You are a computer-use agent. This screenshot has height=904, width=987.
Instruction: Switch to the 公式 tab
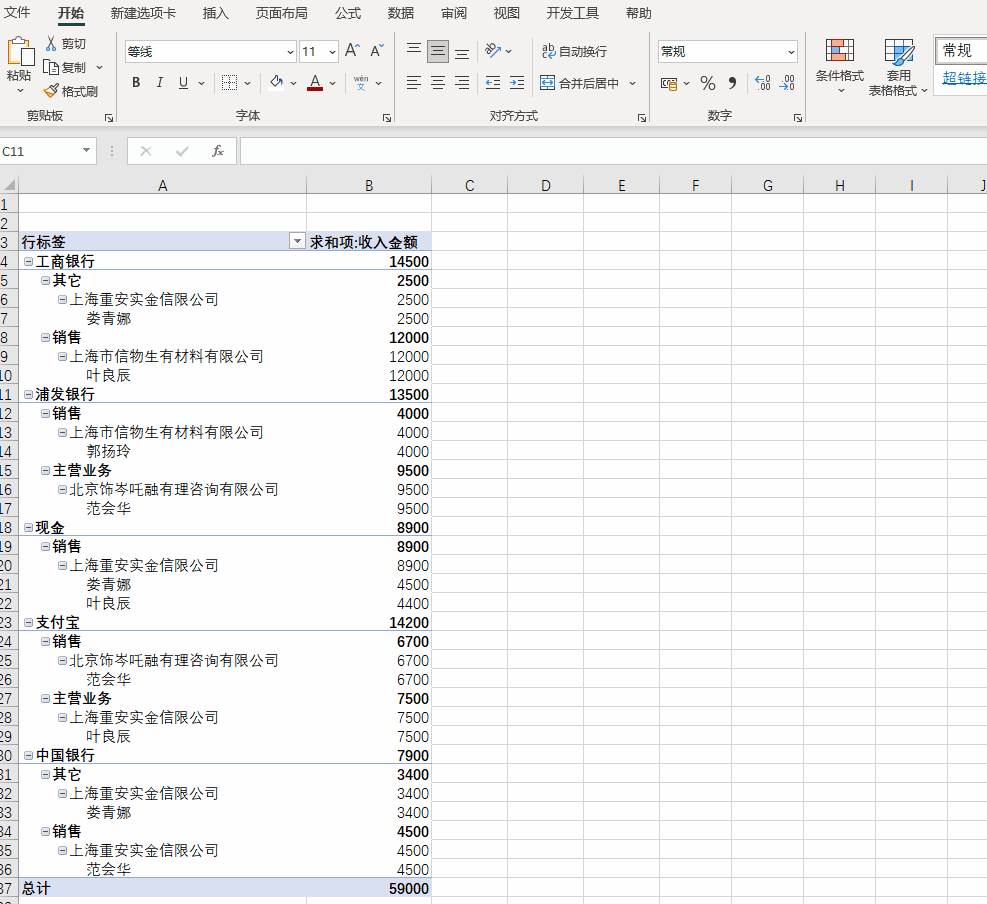tap(347, 13)
